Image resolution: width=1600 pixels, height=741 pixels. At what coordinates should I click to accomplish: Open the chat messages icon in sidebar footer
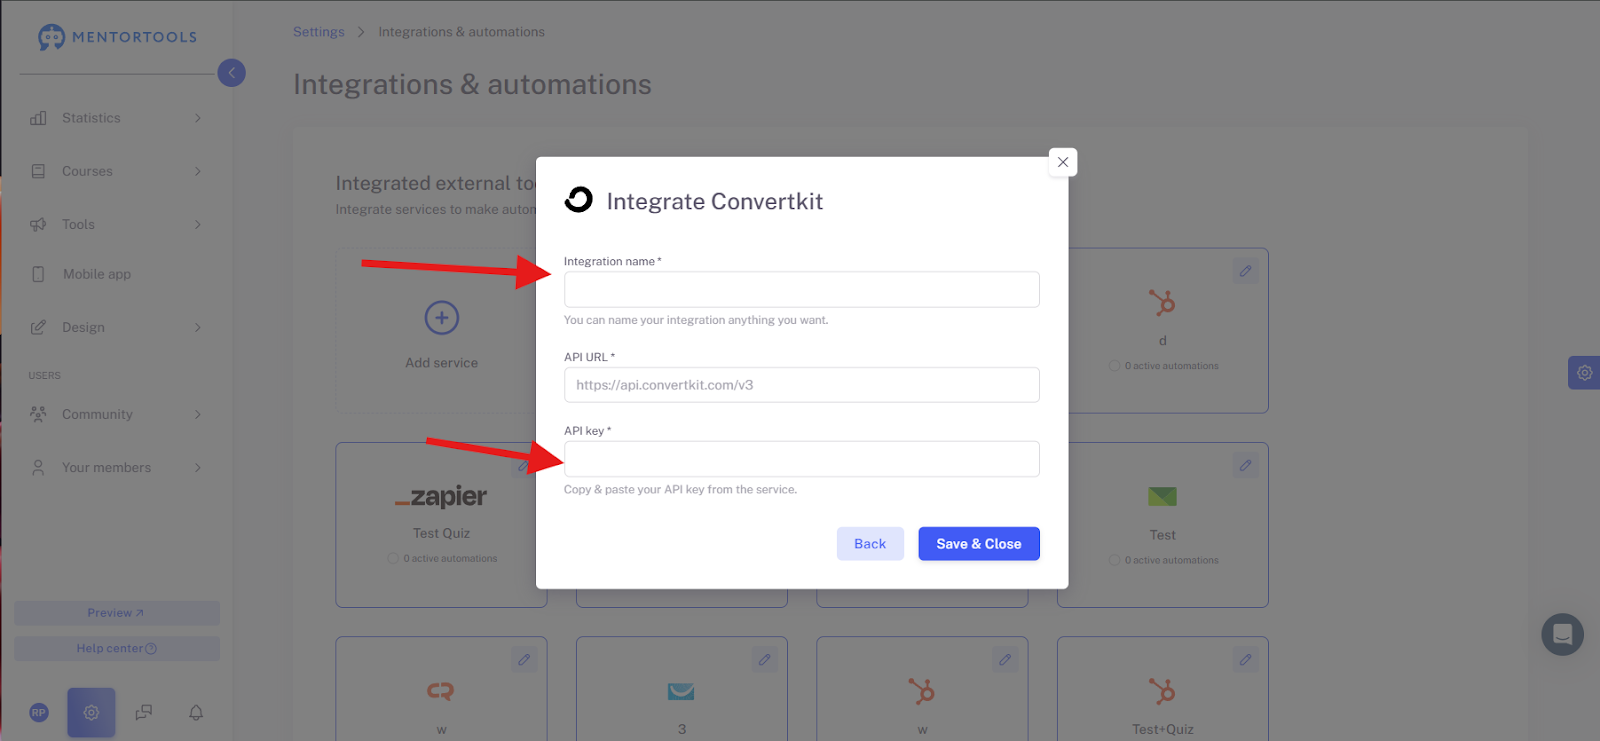point(144,712)
